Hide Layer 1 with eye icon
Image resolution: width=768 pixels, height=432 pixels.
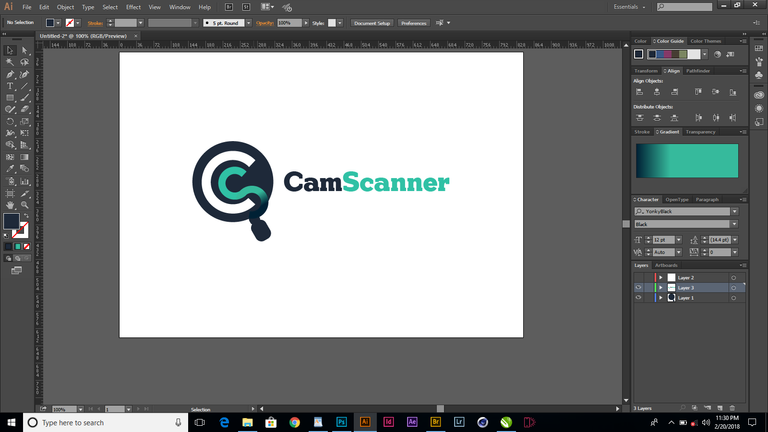[x=638, y=298]
